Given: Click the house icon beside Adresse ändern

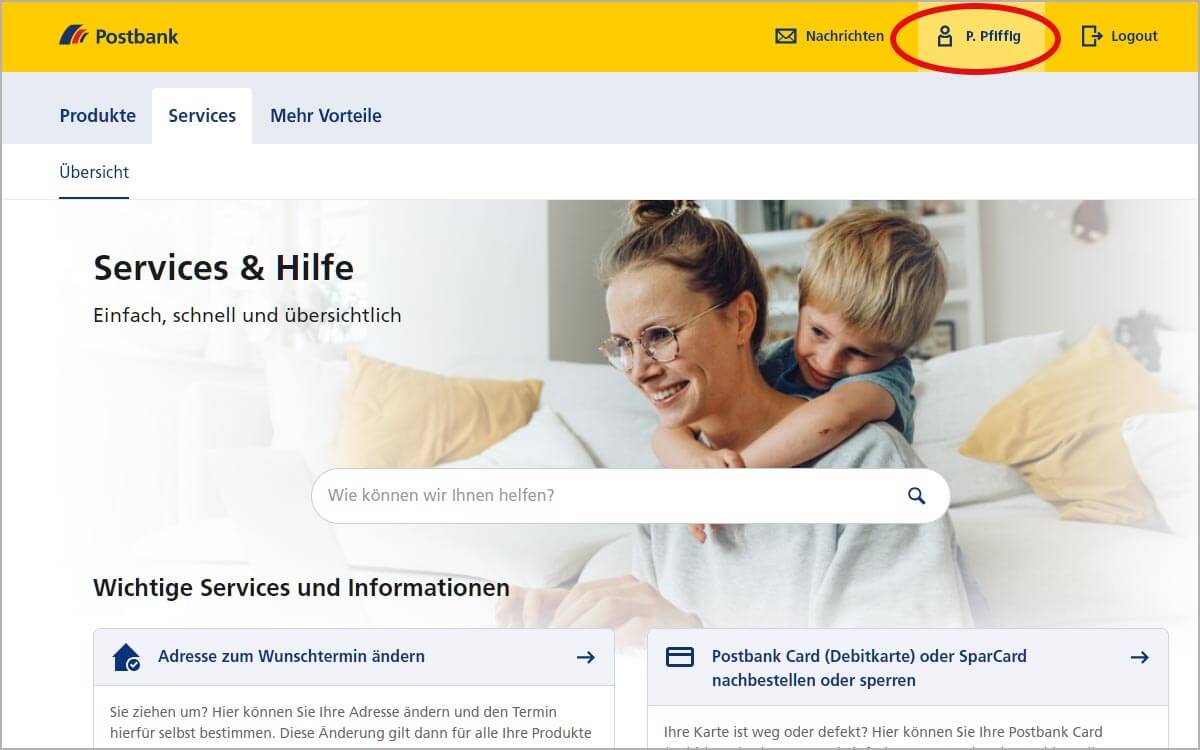Looking at the screenshot, I should [x=127, y=657].
